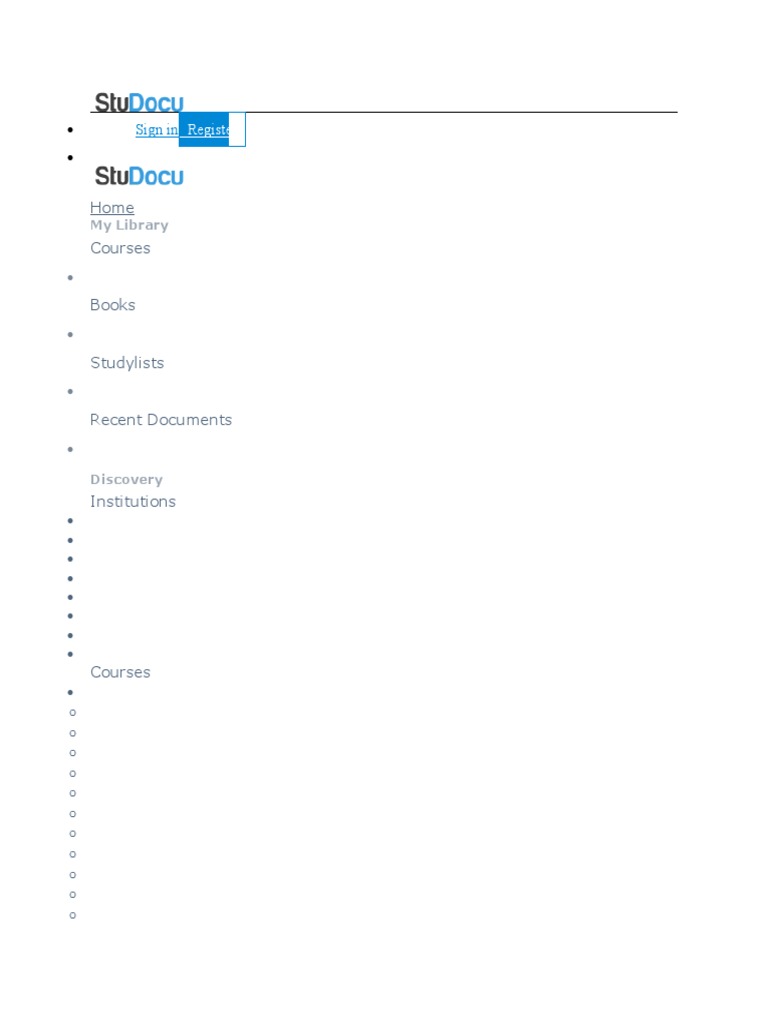Click the bullet just below Studylists
The image size is (768, 1024).
[x=71, y=392]
